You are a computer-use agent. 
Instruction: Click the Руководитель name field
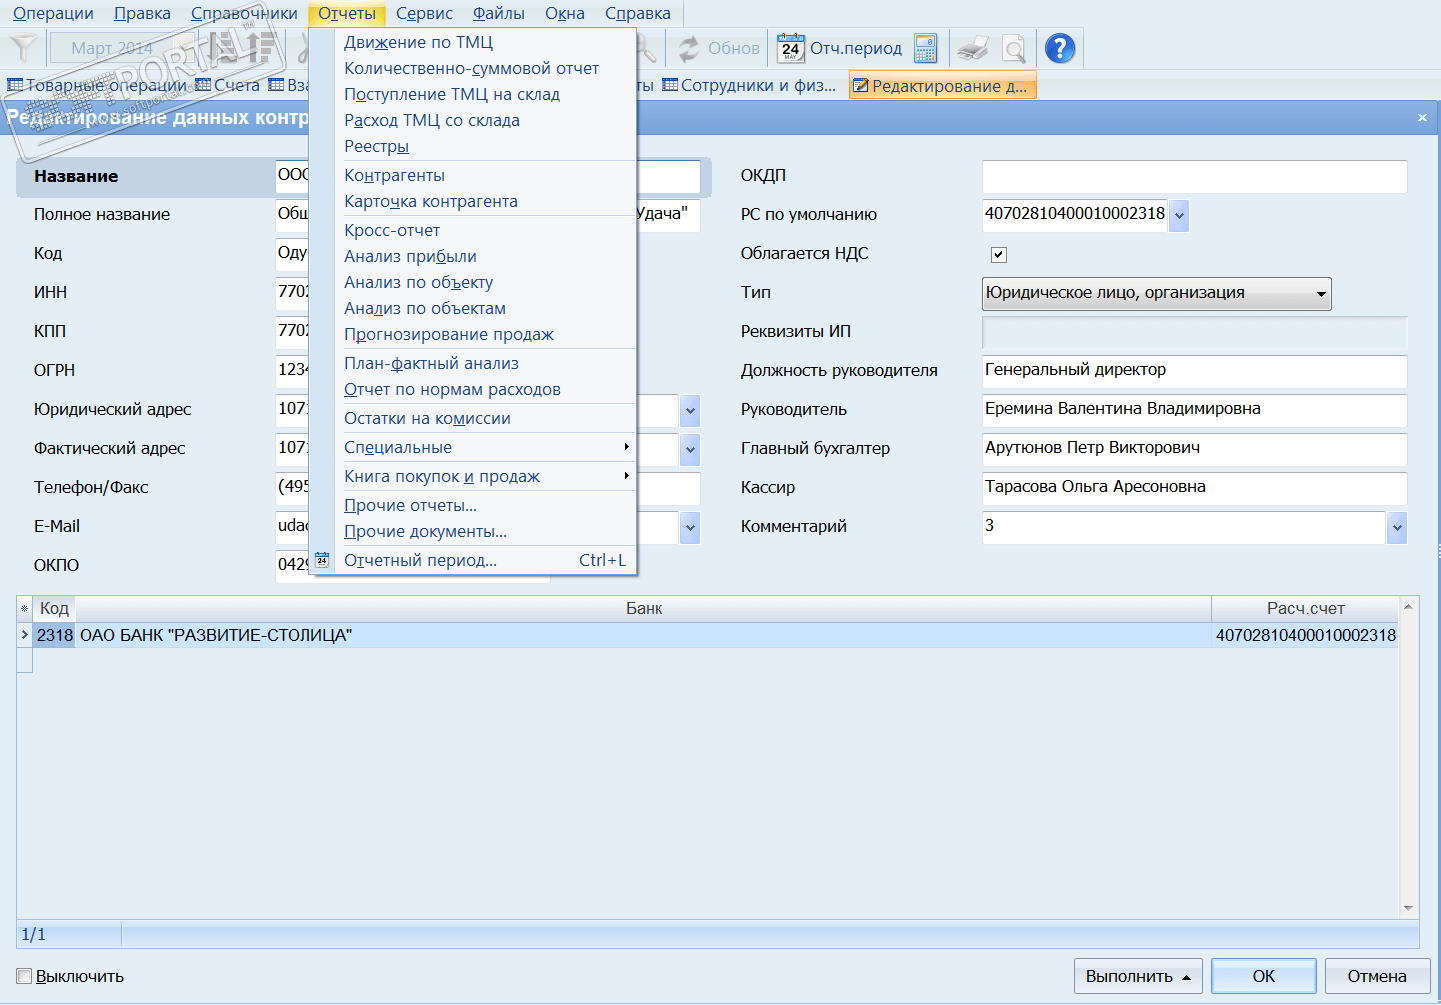tap(1194, 410)
